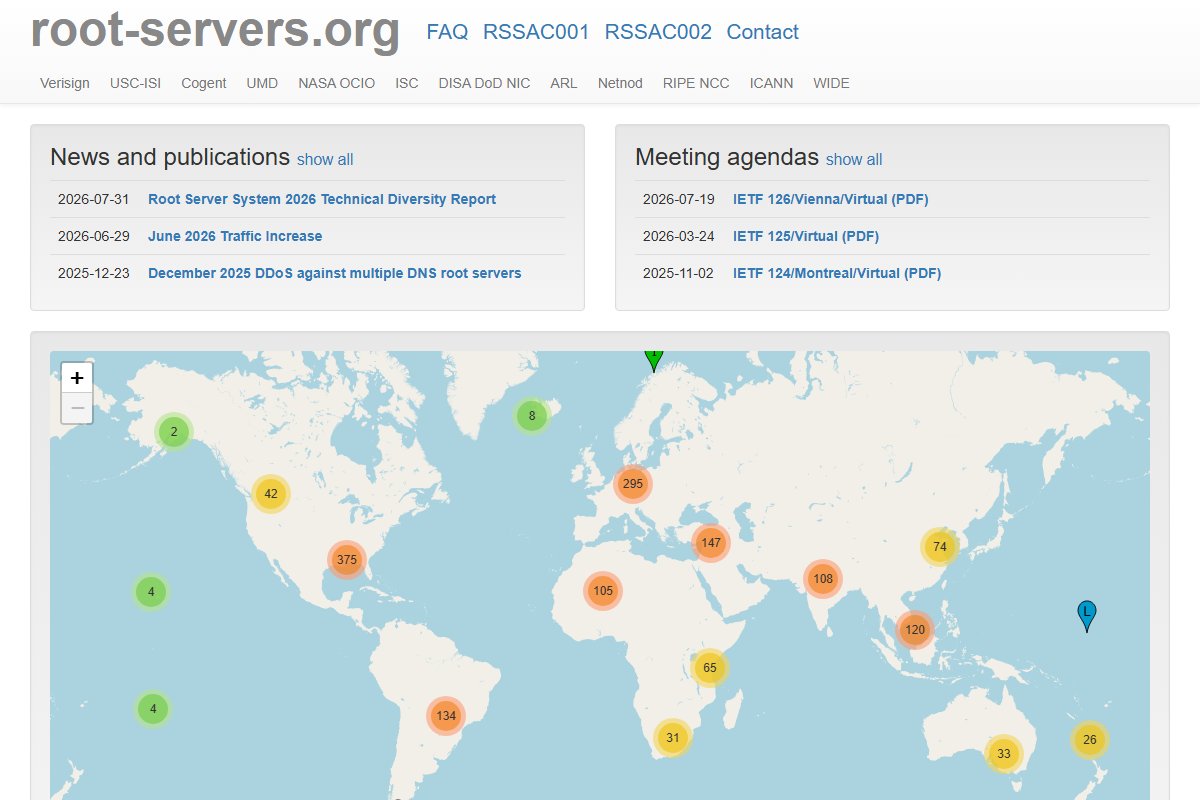
Task: Expand the cluster of 134 servers
Action: [x=446, y=716]
